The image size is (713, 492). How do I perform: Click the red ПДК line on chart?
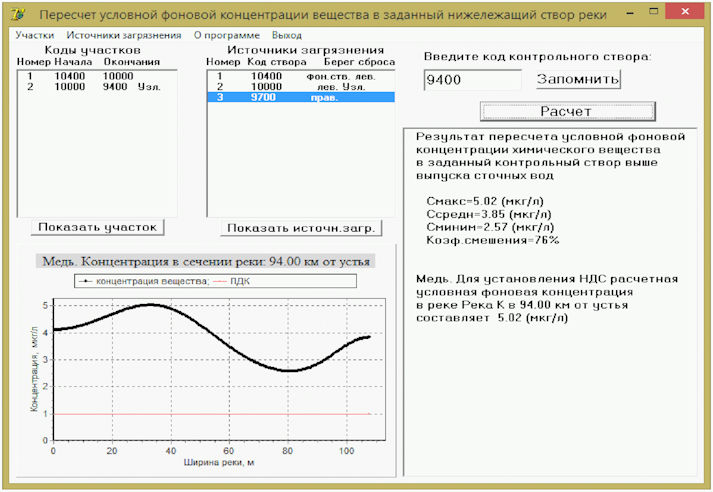[x=212, y=414]
